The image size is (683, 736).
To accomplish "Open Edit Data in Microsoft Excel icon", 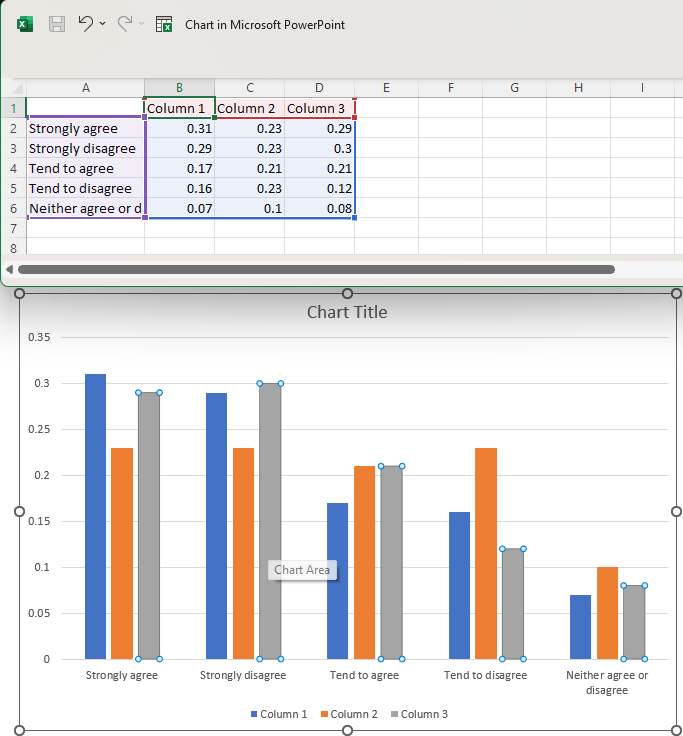I will coord(164,24).
